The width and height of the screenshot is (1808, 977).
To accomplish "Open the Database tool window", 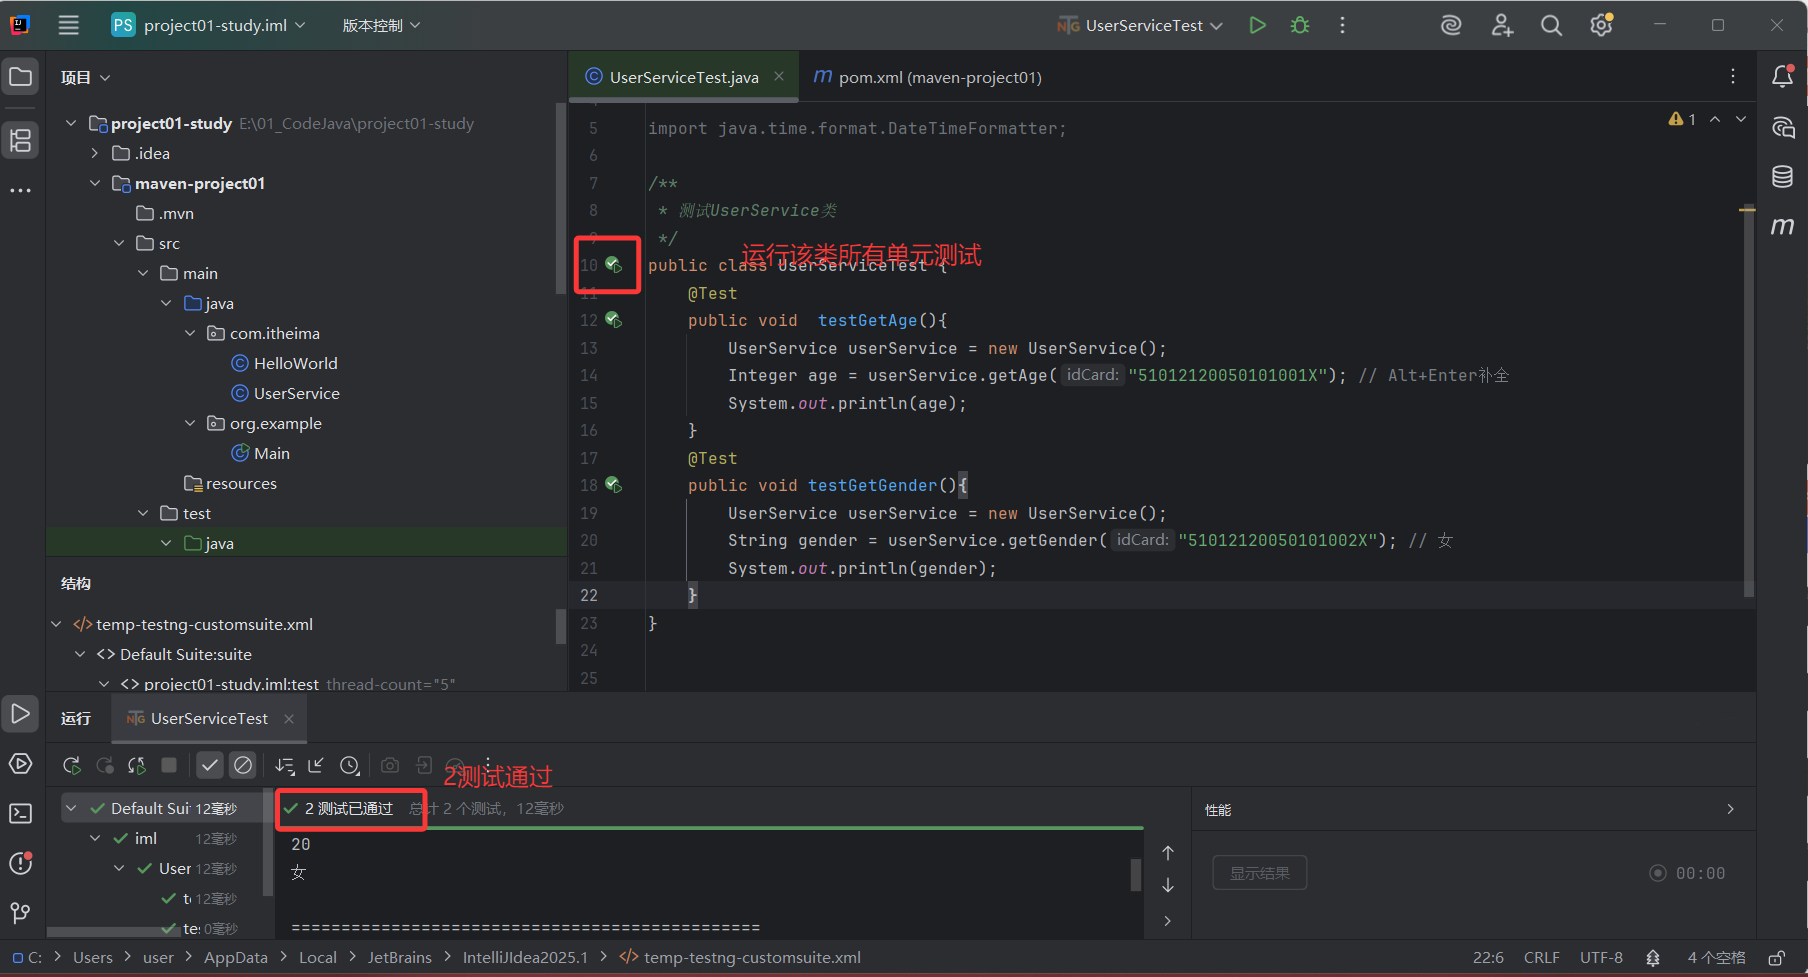I will 1781,177.
